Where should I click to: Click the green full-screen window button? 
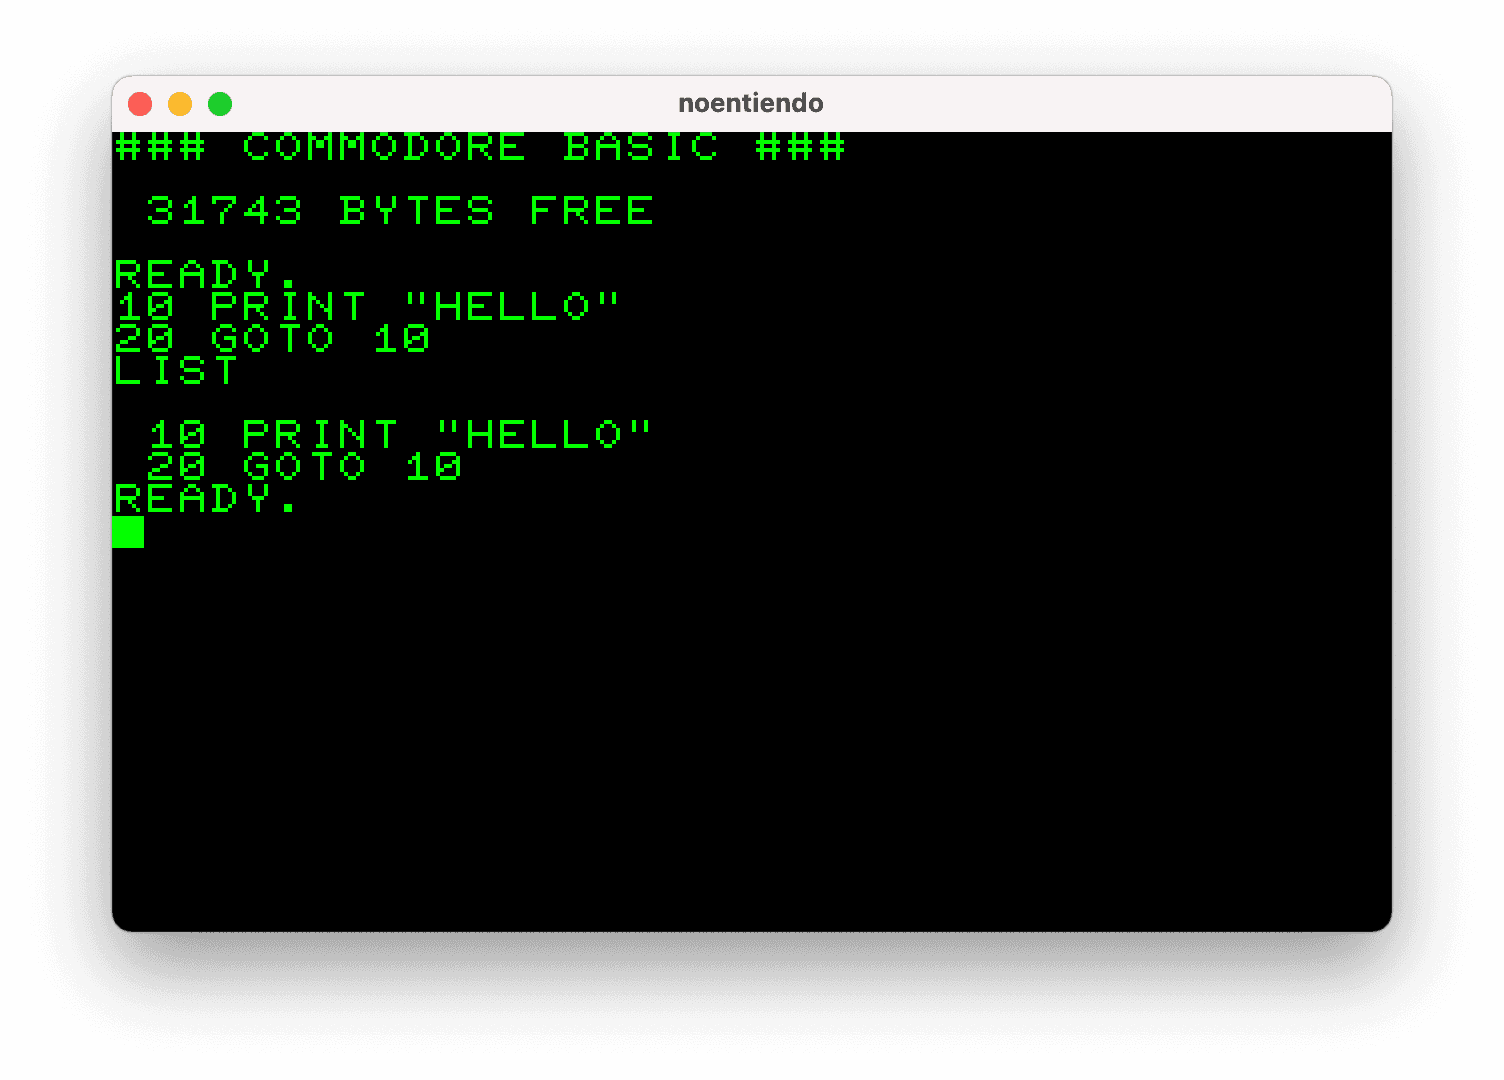[220, 104]
